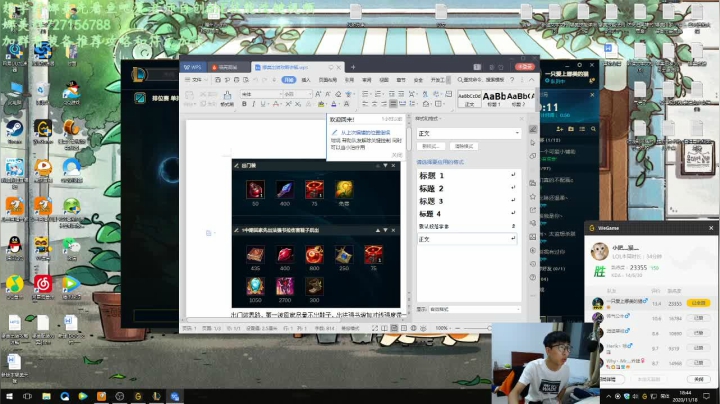The width and height of the screenshot is (720, 404).
Task: Open File Explorer from the taskbar
Action: coord(46,396)
